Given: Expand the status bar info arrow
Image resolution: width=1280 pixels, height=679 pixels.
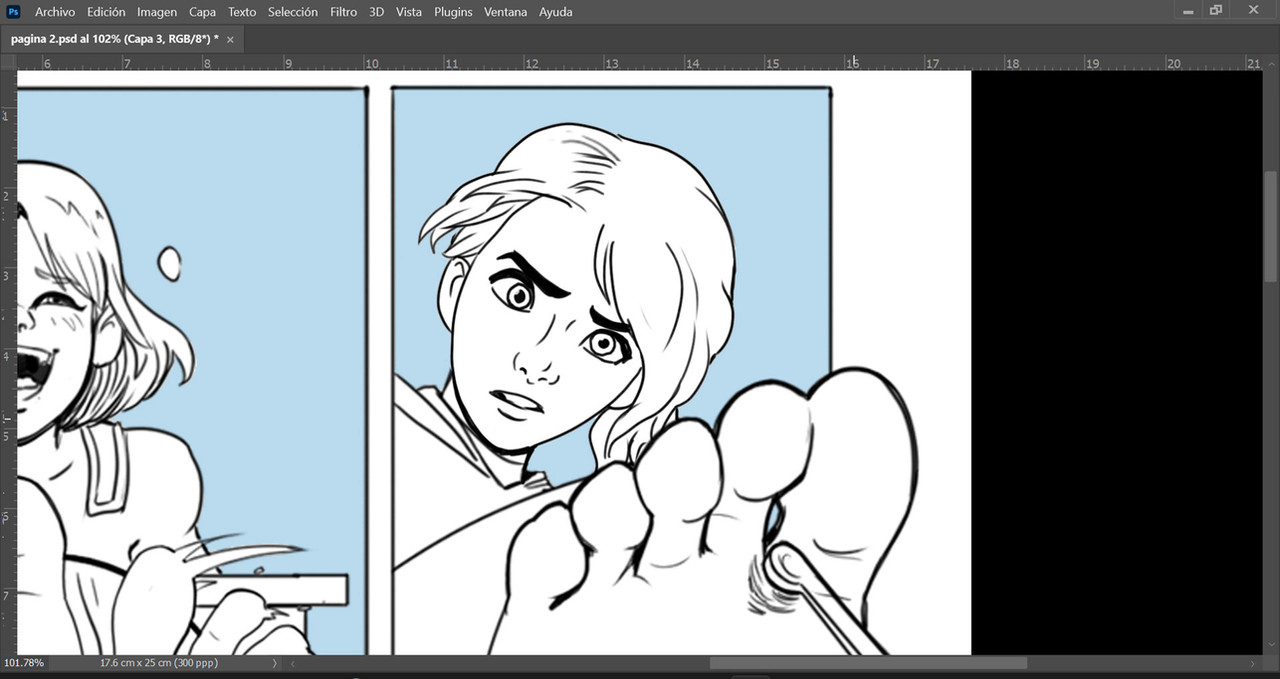Looking at the screenshot, I should (275, 663).
